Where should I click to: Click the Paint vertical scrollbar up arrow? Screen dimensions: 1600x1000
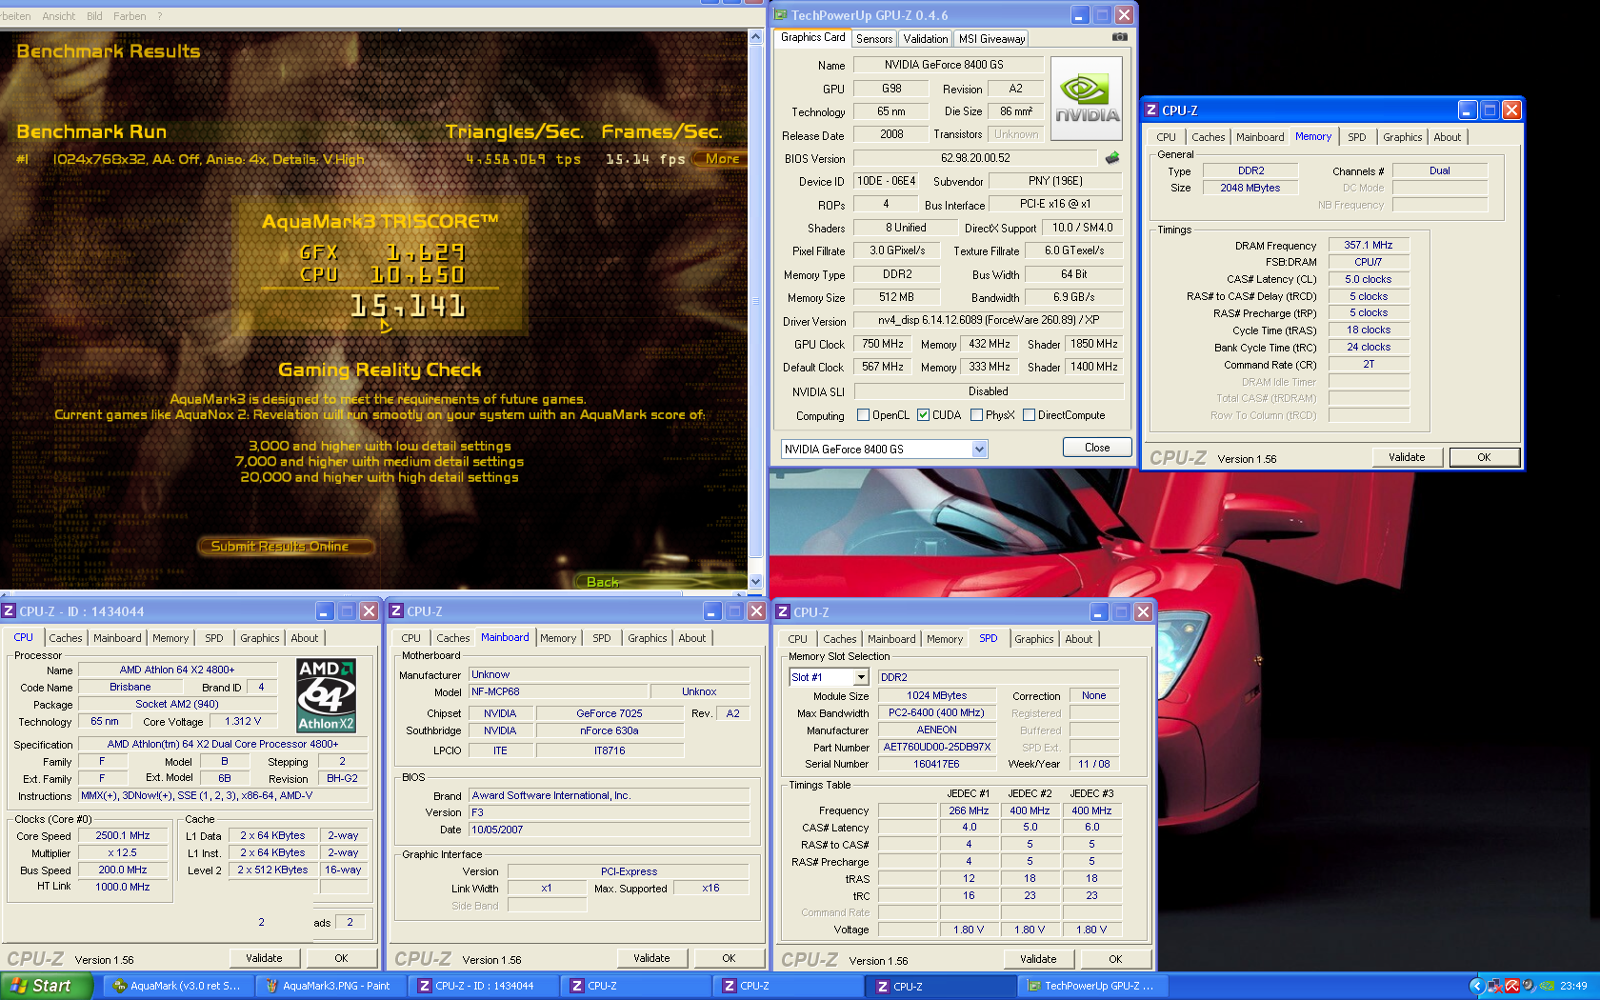[756, 36]
